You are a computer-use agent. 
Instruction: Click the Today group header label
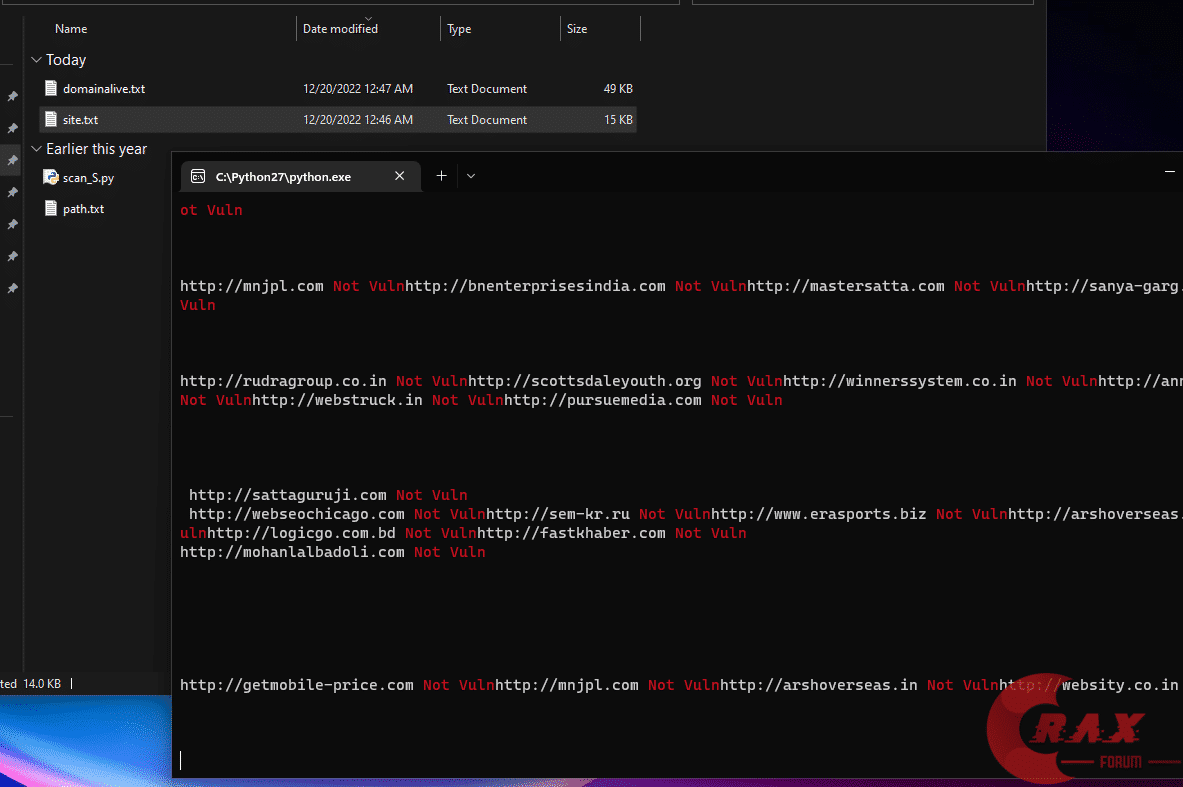point(66,60)
